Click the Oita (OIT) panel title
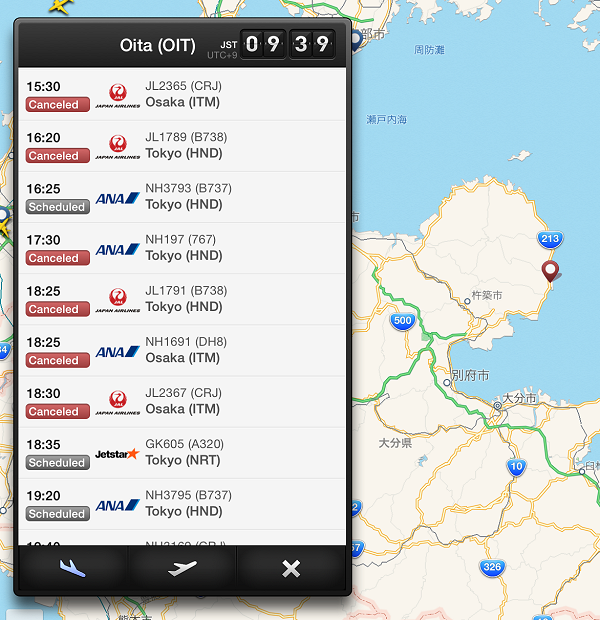Screen dimensions: 600x620 [157, 45]
